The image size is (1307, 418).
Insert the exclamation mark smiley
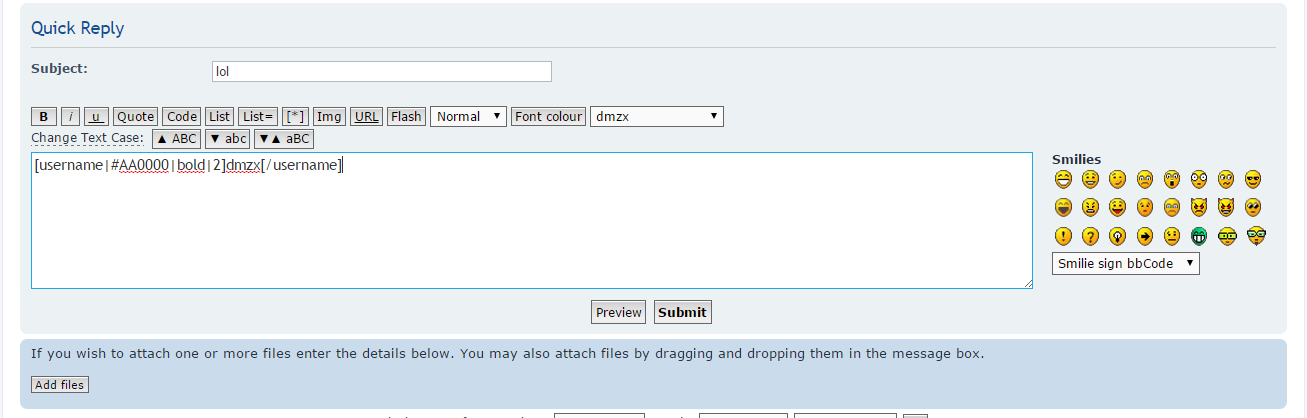[x=1063, y=237]
